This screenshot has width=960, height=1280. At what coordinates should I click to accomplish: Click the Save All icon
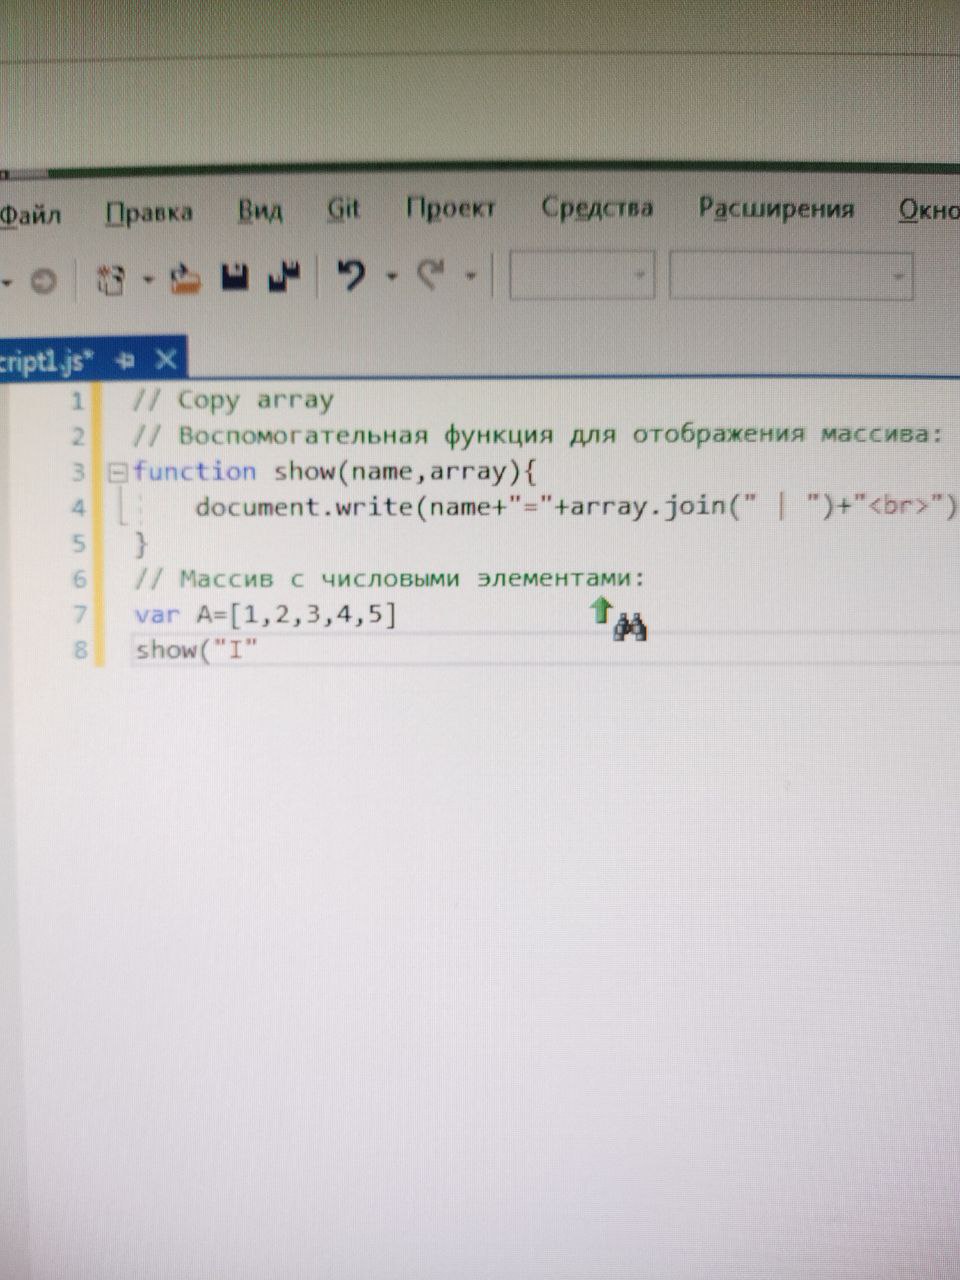285,277
